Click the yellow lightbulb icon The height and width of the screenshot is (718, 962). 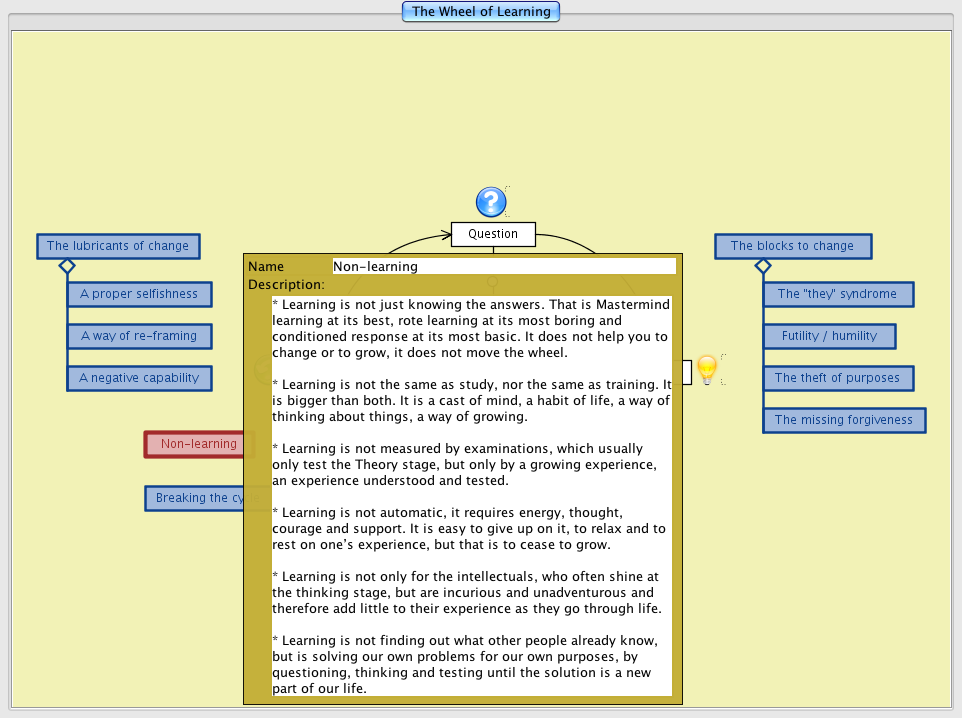coord(707,370)
